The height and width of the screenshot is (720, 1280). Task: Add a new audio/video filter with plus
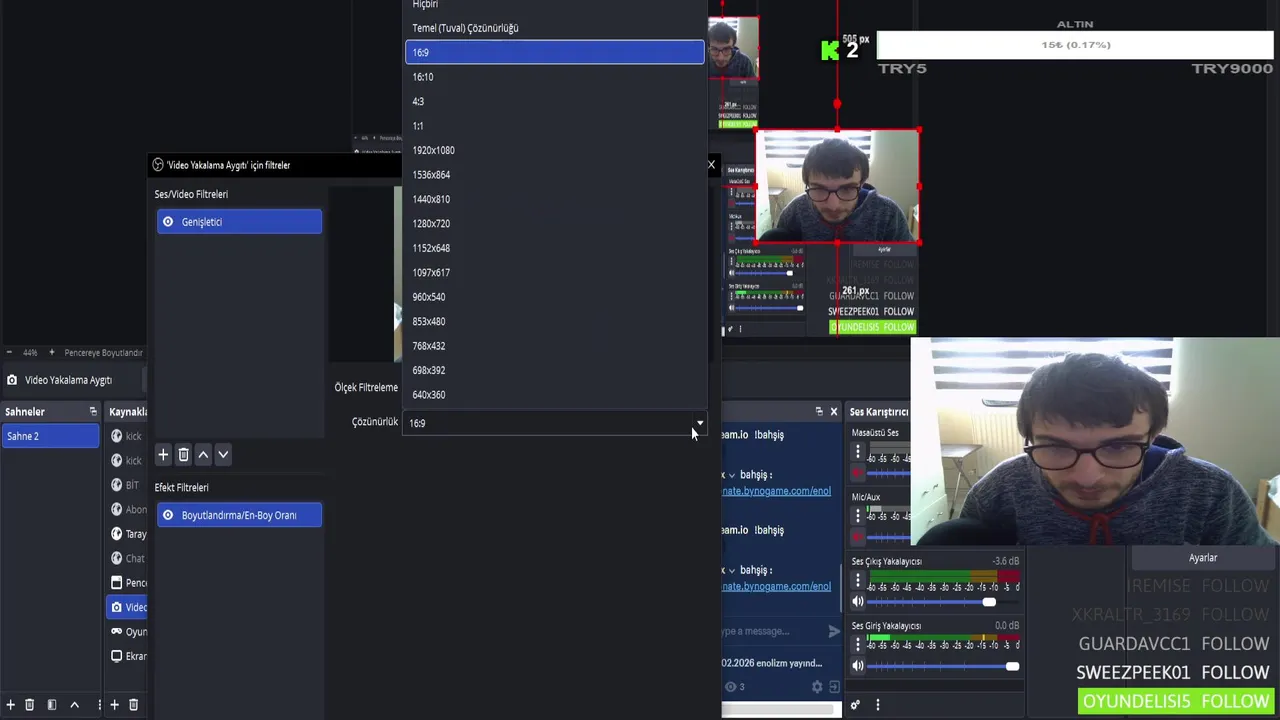point(163,455)
